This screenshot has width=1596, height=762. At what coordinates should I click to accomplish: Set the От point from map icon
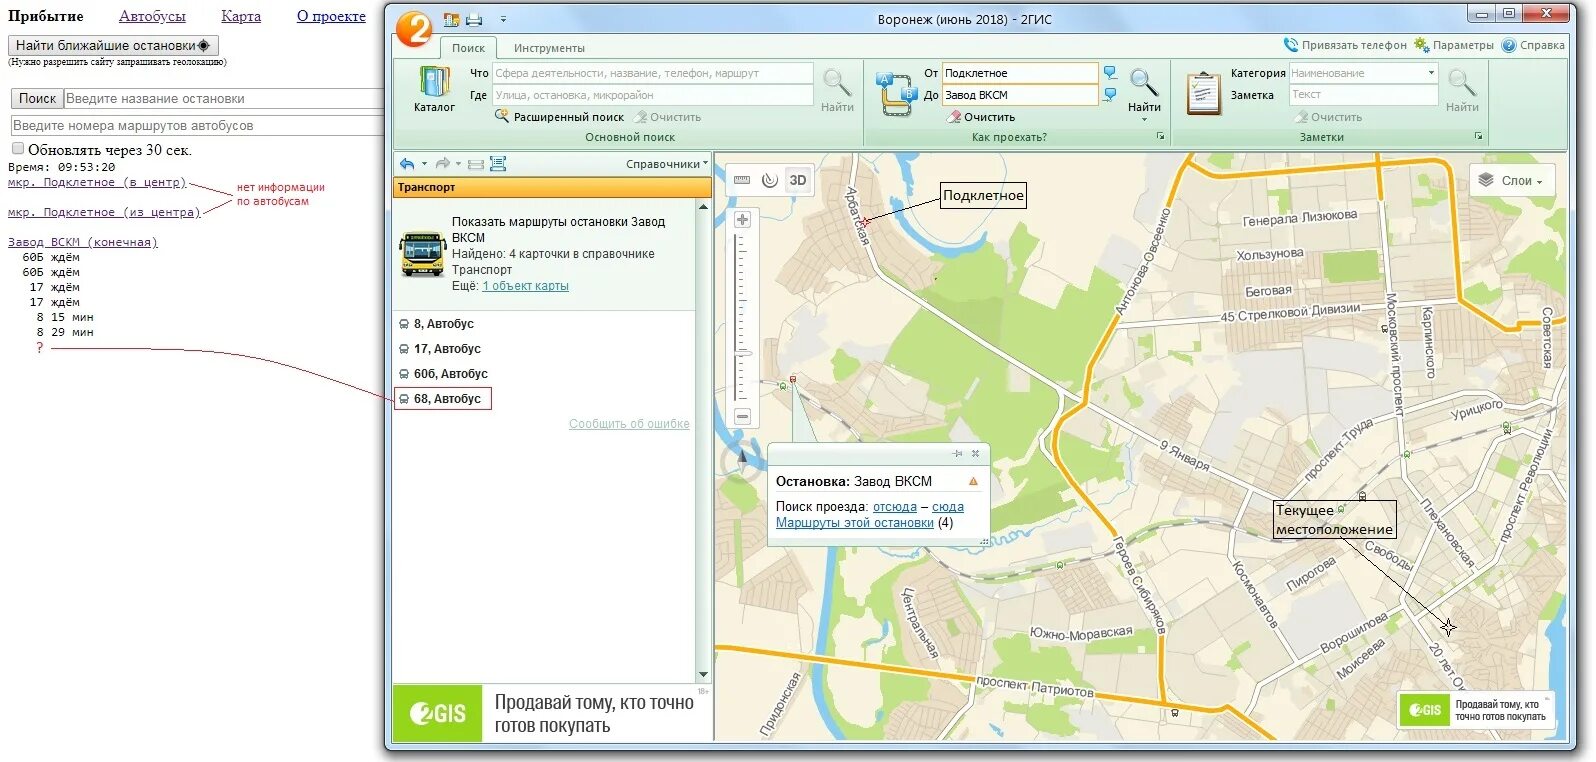point(1110,73)
